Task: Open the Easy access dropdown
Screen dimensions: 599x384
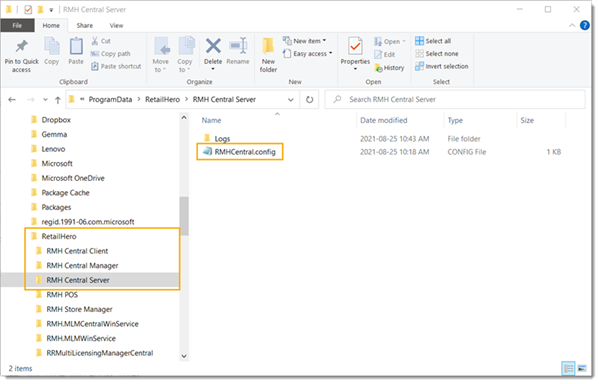Action: (x=308, y=53)
